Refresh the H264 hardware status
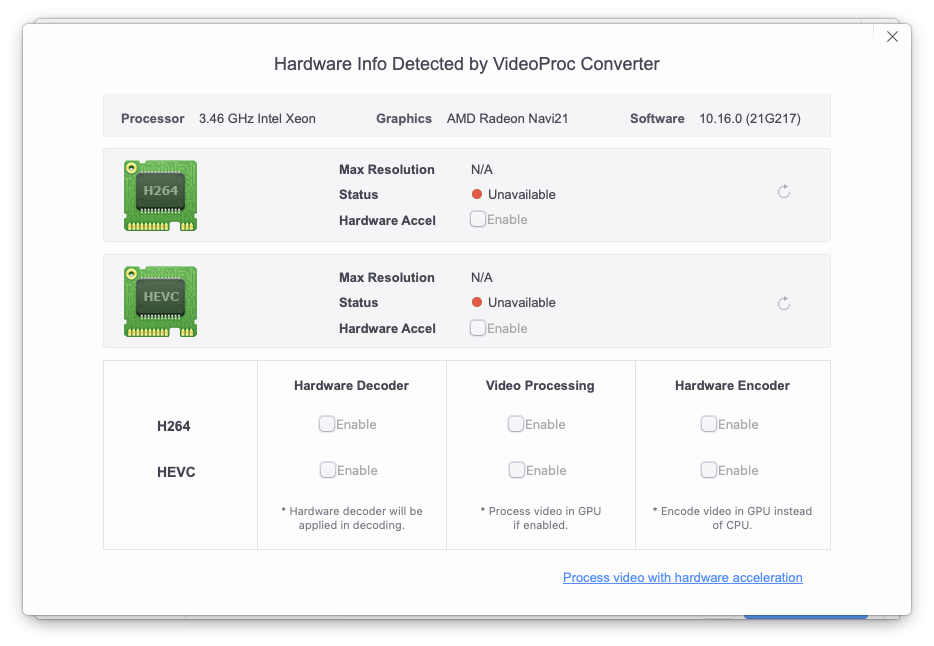 (x=784, y=191)
